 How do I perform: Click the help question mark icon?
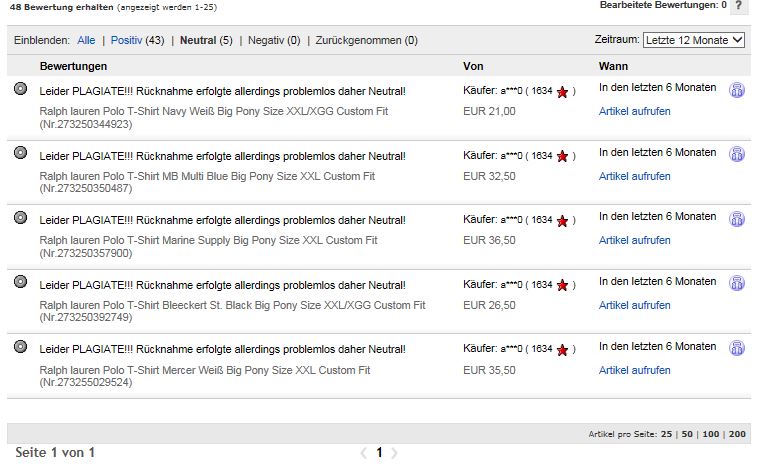point(738,6)
